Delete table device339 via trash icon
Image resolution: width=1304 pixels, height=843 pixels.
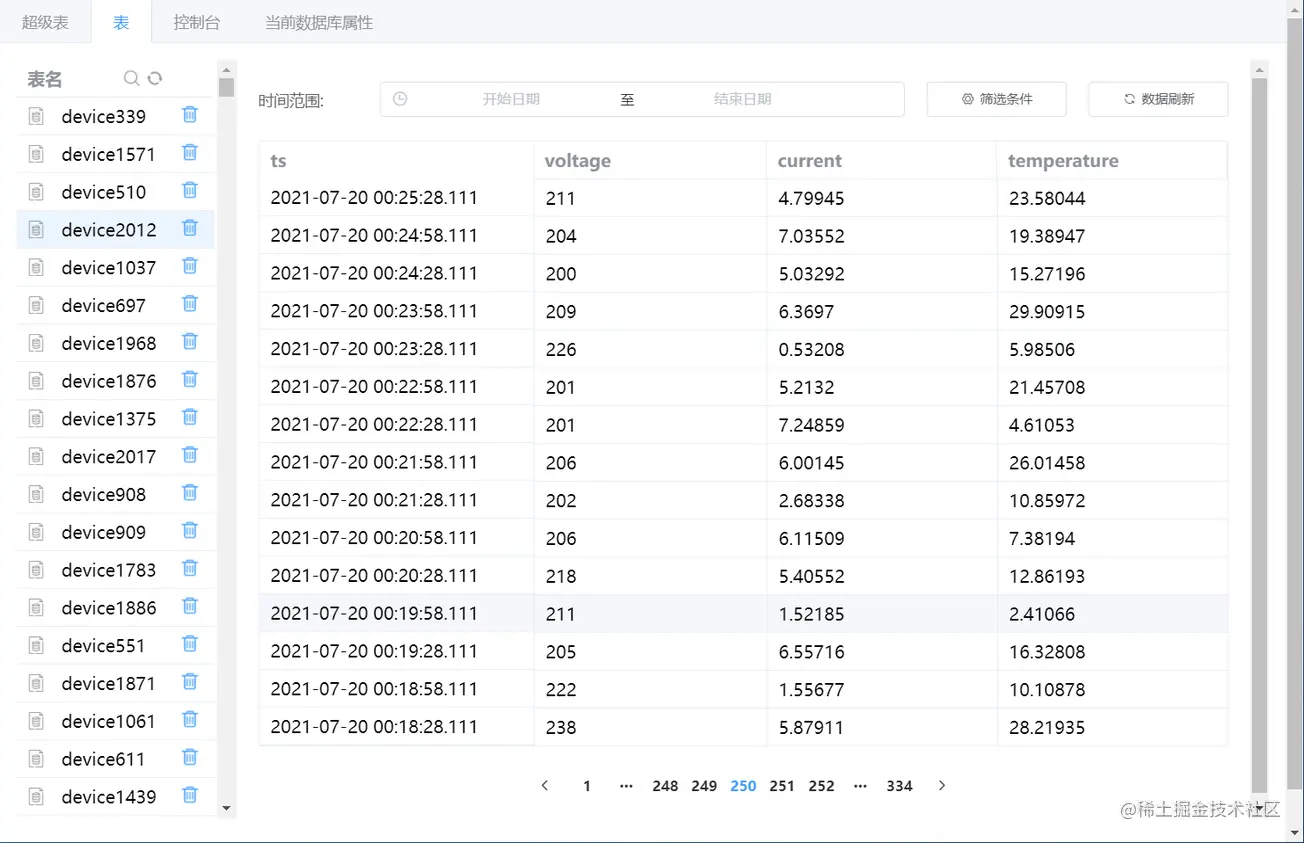coord(190,115)
